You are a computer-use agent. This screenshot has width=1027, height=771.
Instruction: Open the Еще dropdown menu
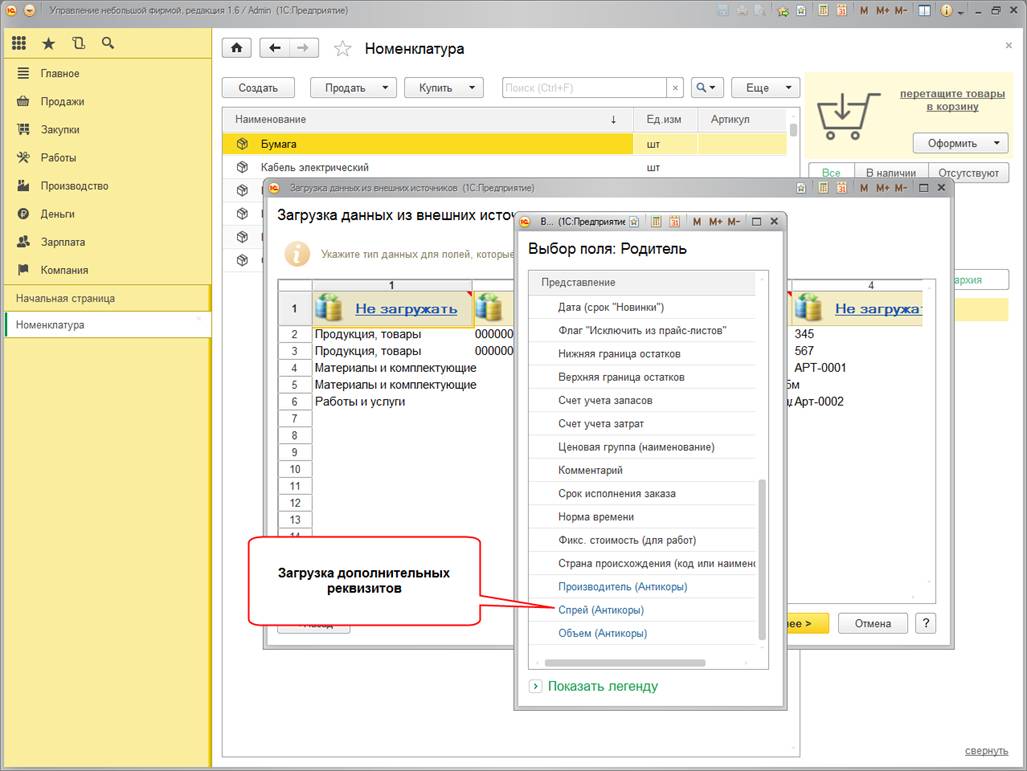765,88
